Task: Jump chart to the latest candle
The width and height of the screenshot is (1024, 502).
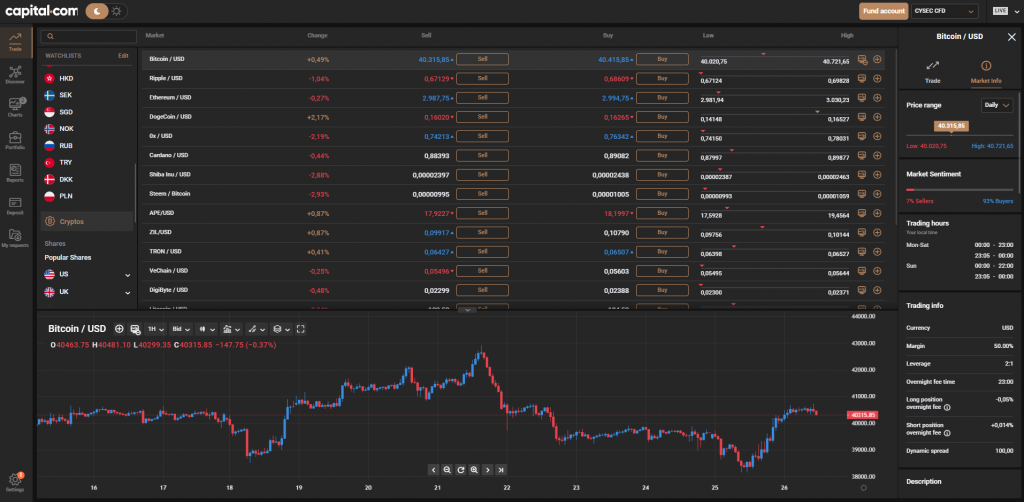Action: point(501,469)
